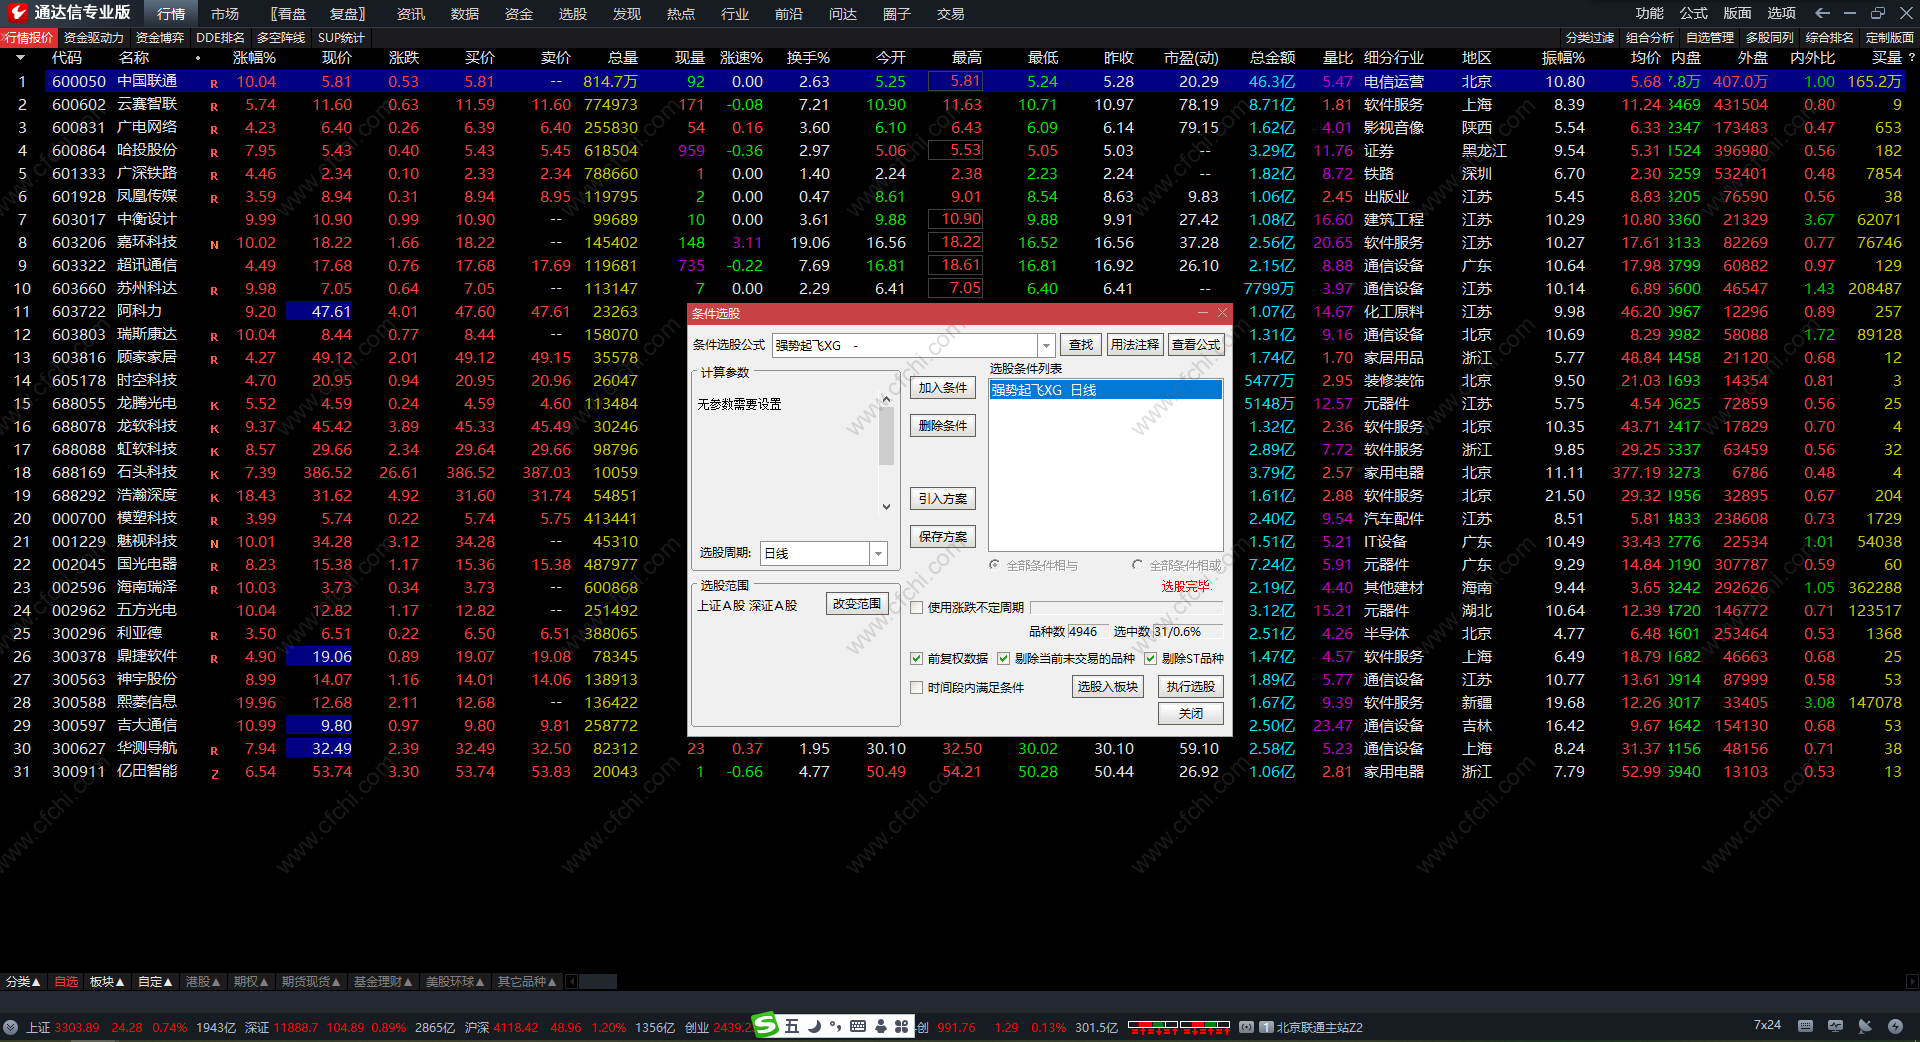1920x1042 pixels.
Task: Open the 行情 top menu tab
Action: [171, 14]
